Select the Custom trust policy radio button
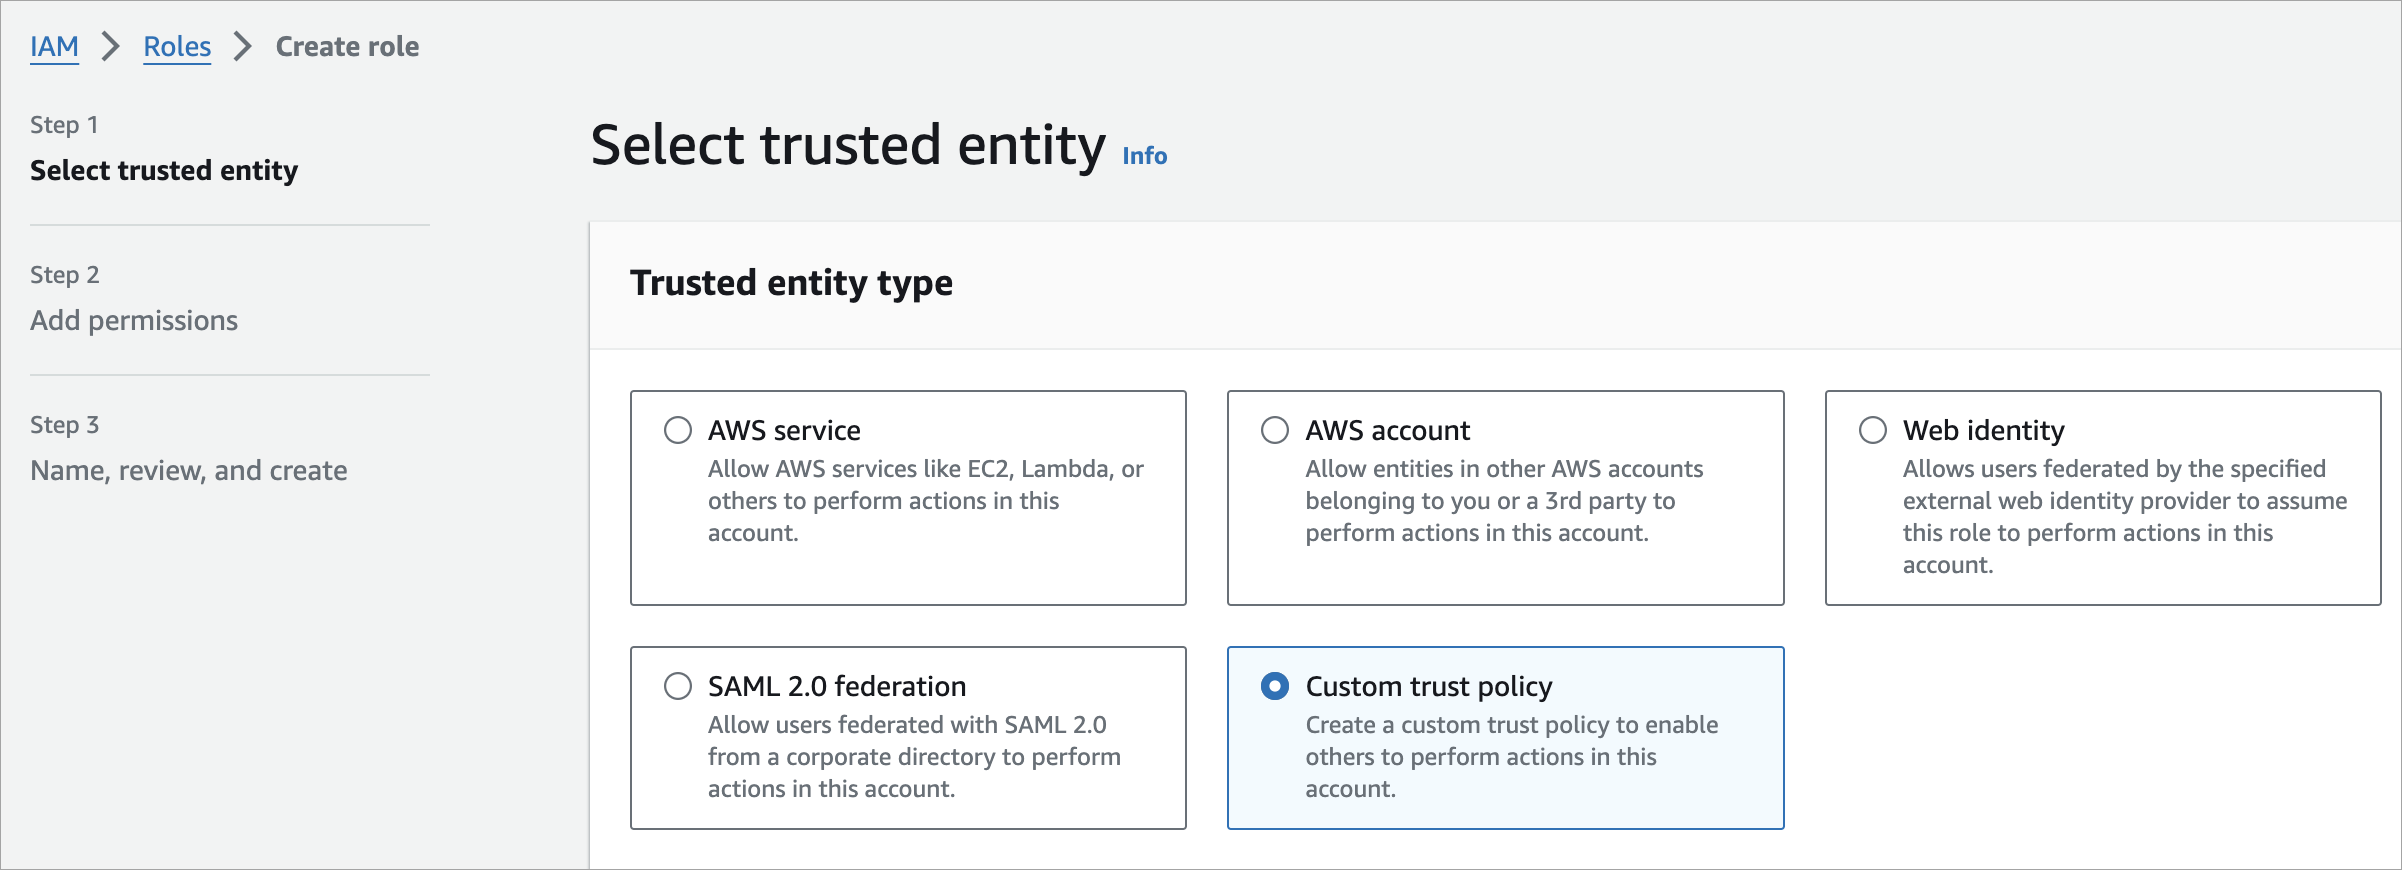The width and height of the screenshot is (2402, 870). (x=1275, y=686)
